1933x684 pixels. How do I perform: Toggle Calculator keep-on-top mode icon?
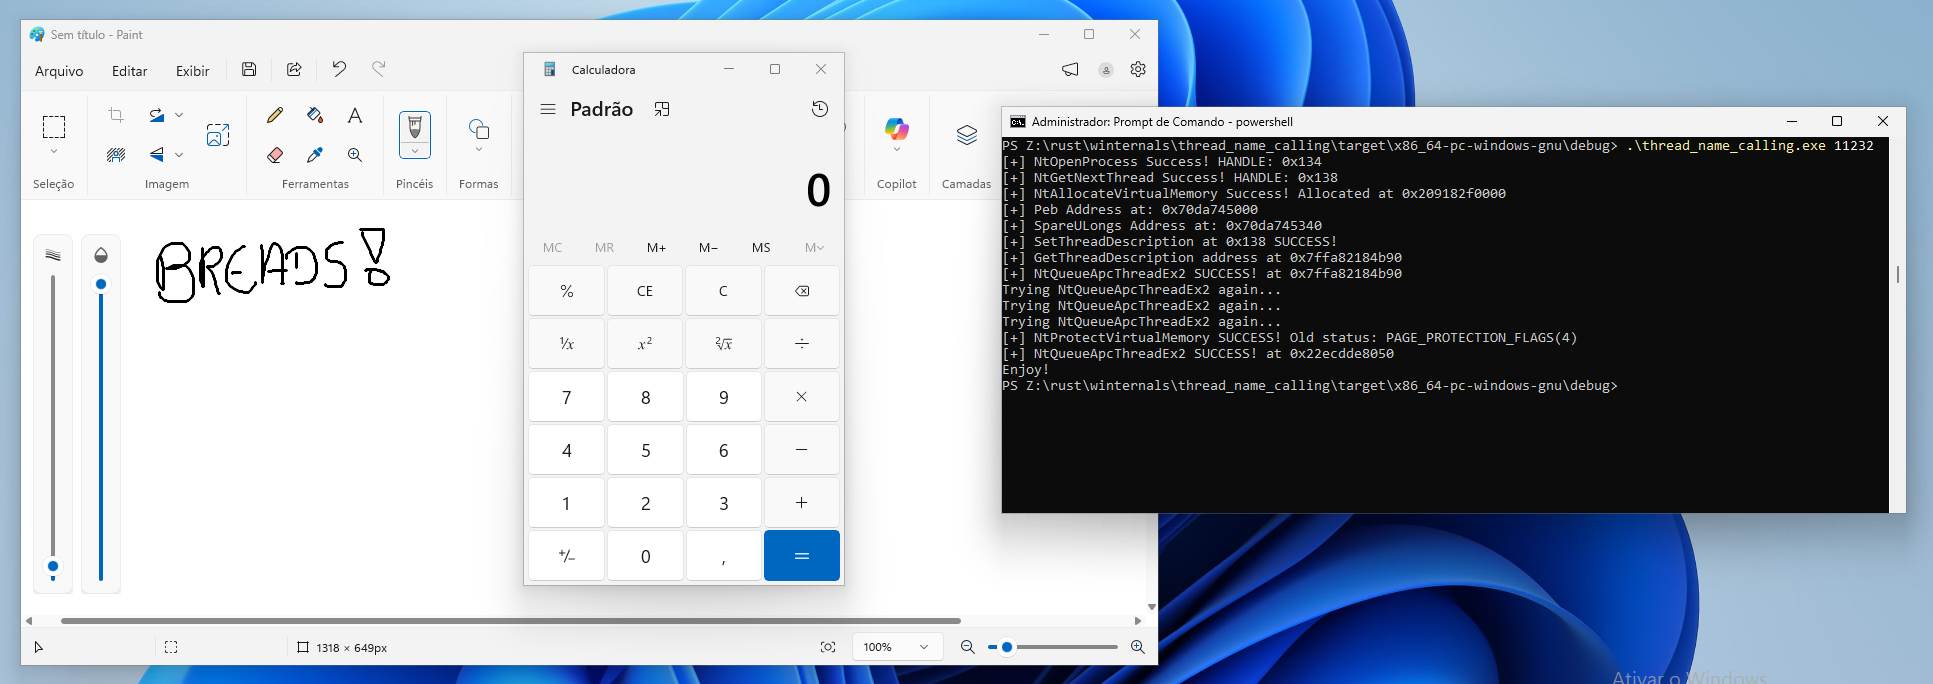662,109
